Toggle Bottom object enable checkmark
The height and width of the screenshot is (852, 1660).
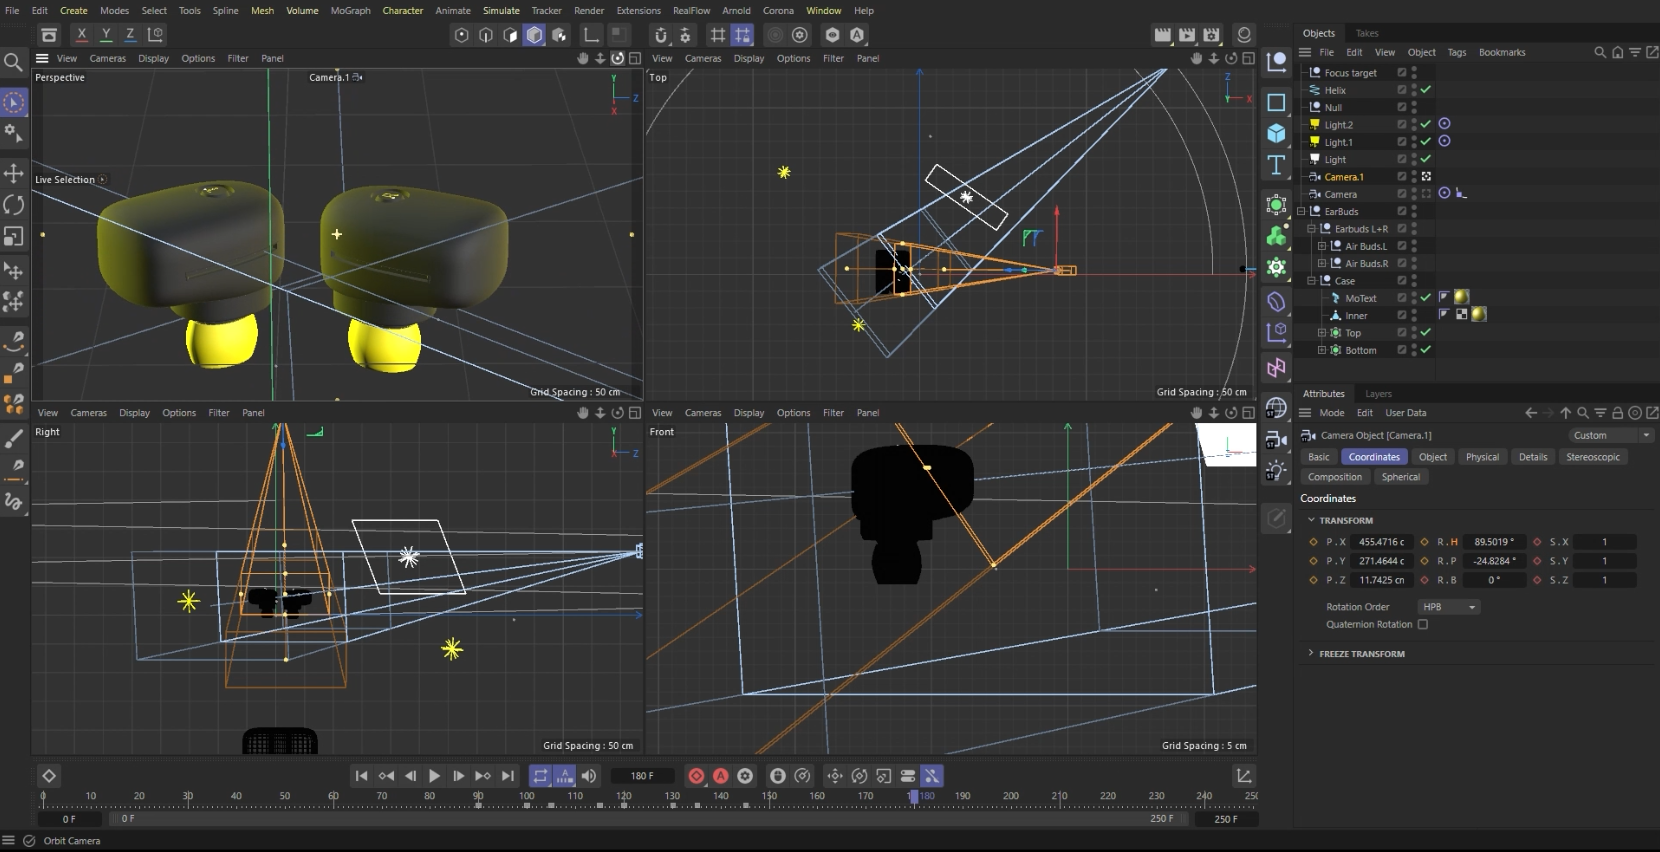click(x=1426, y=350)
